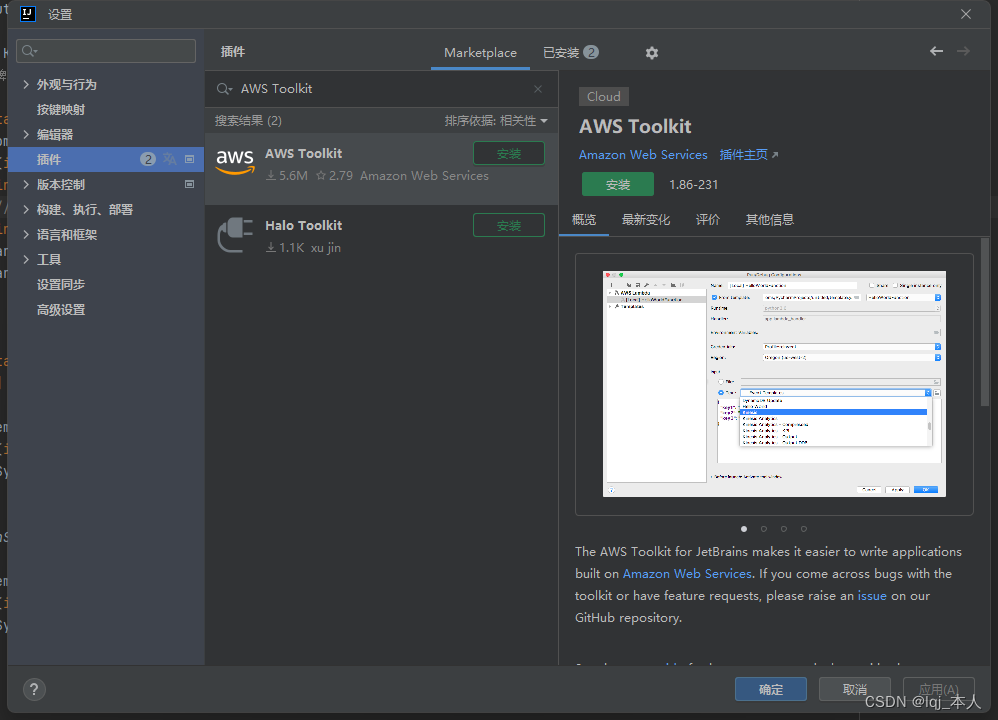The width and height of the screenshot is (998, 720).
Task: Open the help question mark button
Action: coord(34,689)
